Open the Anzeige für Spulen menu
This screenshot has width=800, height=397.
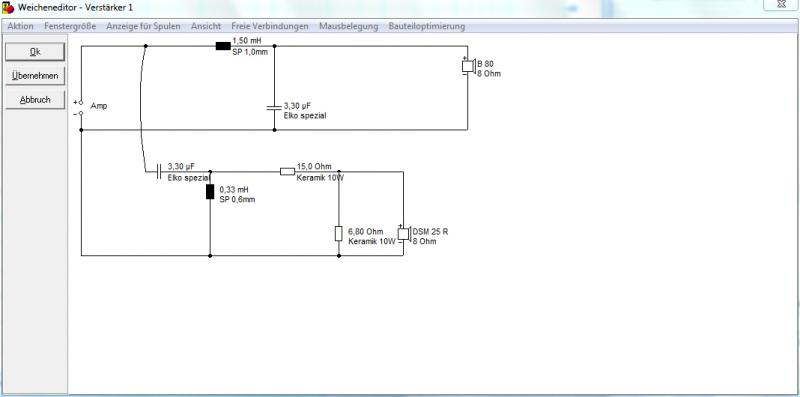(143, 26)
